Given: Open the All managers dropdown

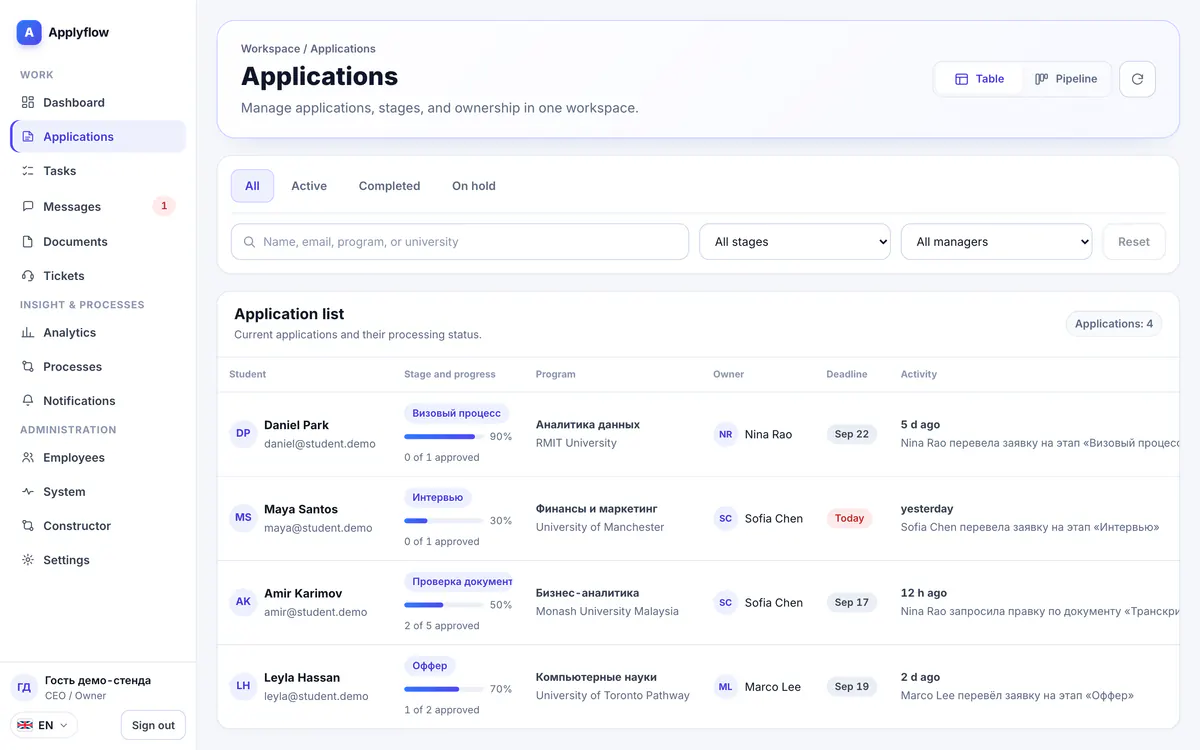Looking at the screenshot, I should click(997, 242).
